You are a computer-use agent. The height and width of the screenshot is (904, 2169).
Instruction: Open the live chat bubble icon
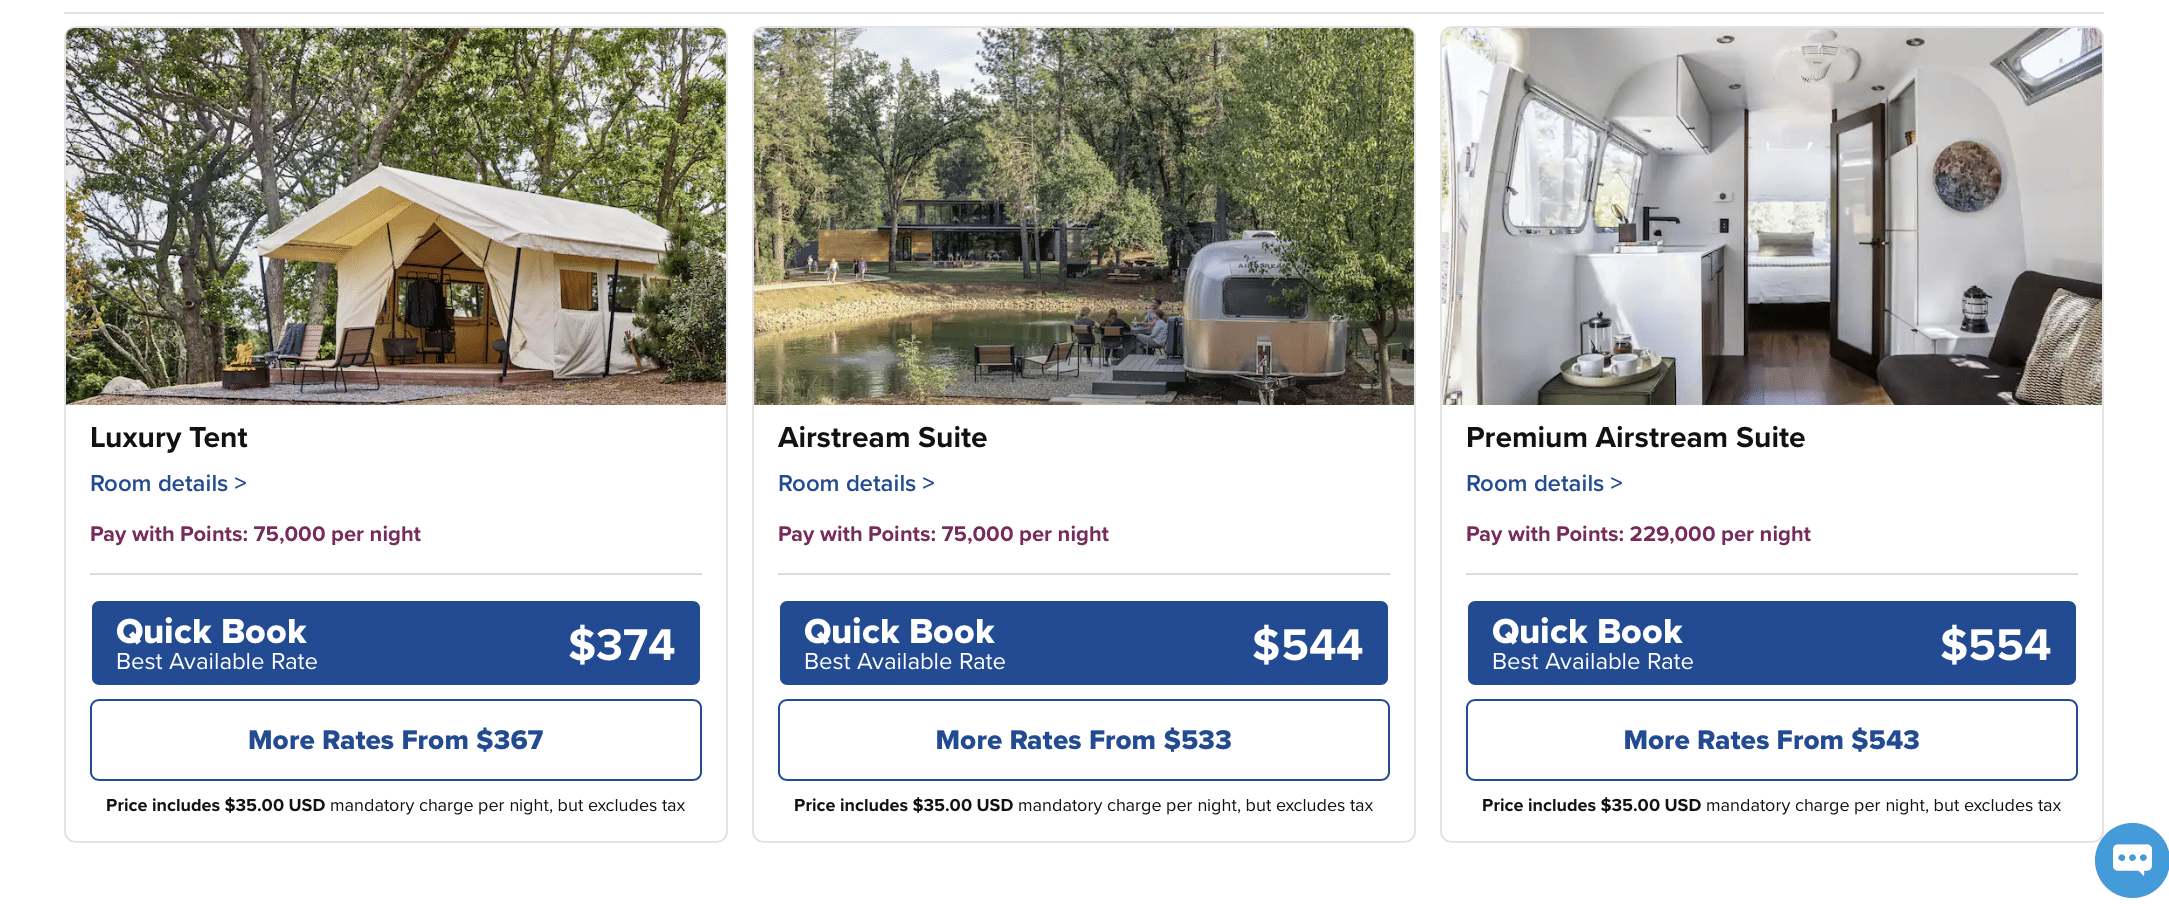[2131, 859]
